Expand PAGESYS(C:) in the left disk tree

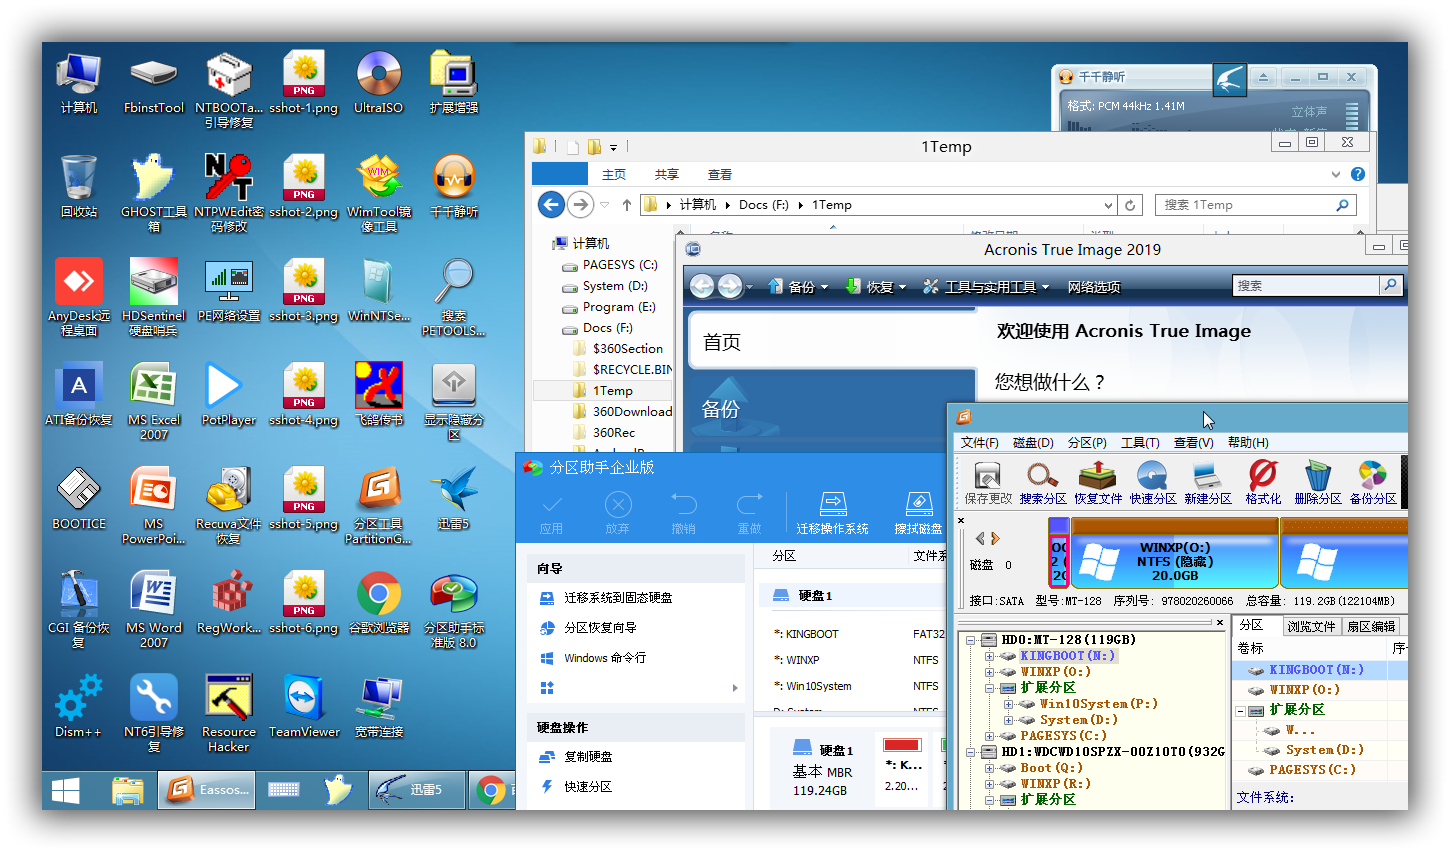(x=989, y=736)
